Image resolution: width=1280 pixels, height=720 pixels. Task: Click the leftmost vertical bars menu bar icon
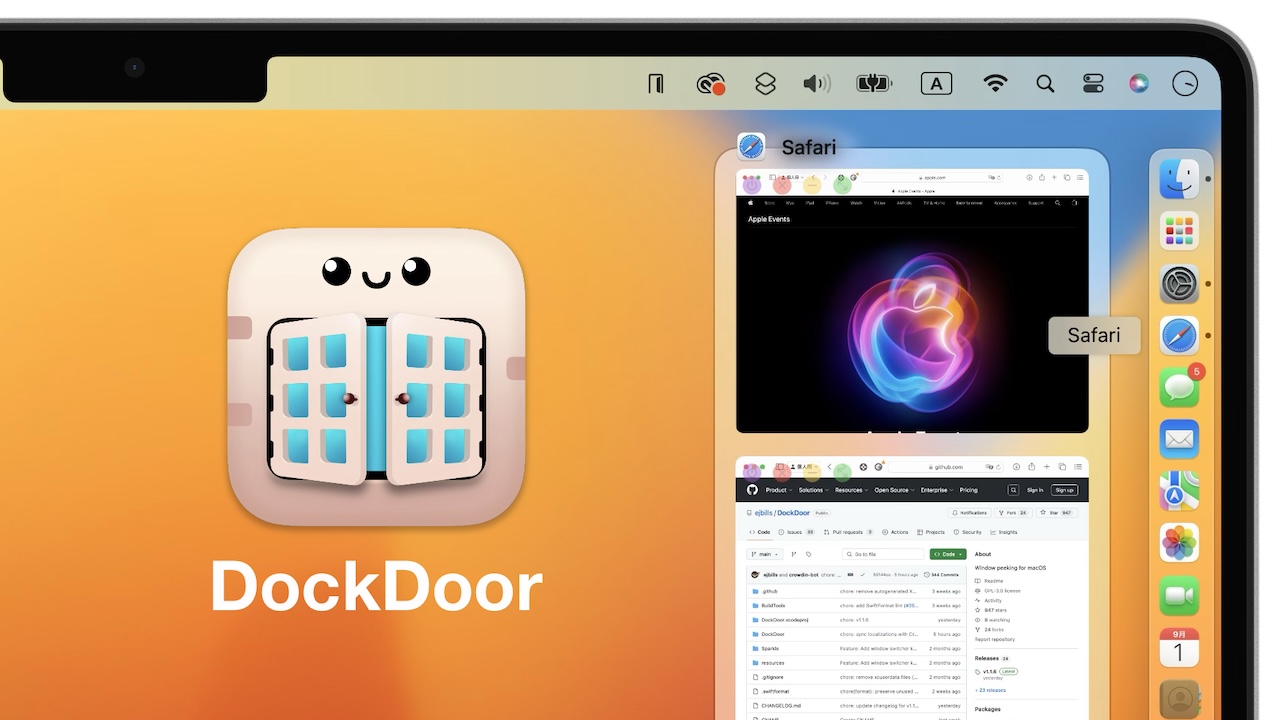coord(656,84)
